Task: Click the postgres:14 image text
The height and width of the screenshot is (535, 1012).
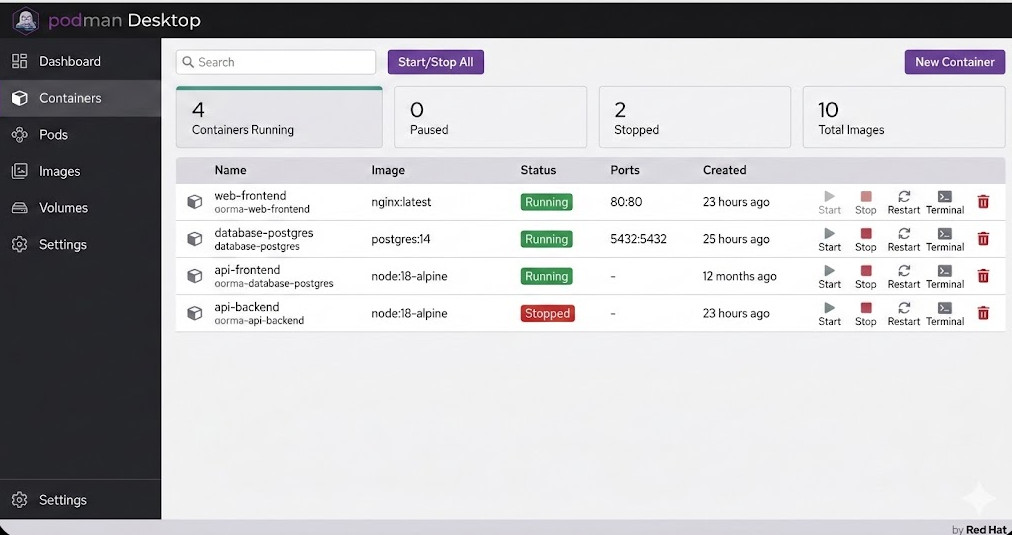Action: point(400,239)
